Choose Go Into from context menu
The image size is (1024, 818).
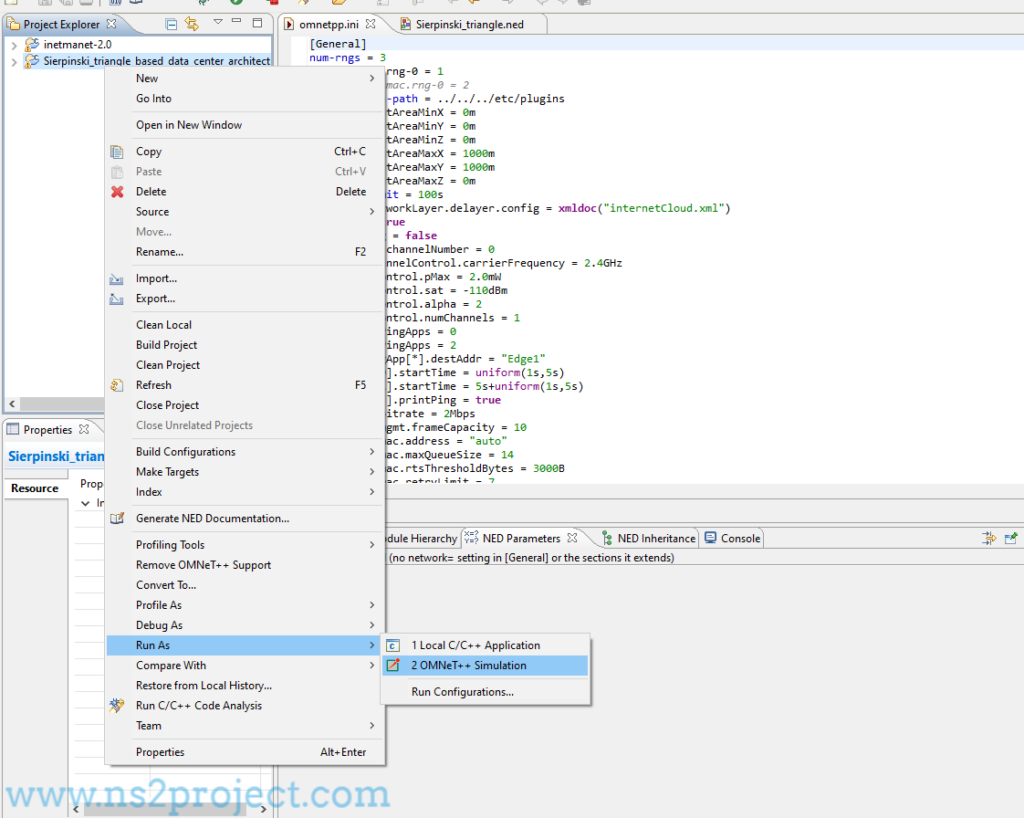(x=245, y=99)
